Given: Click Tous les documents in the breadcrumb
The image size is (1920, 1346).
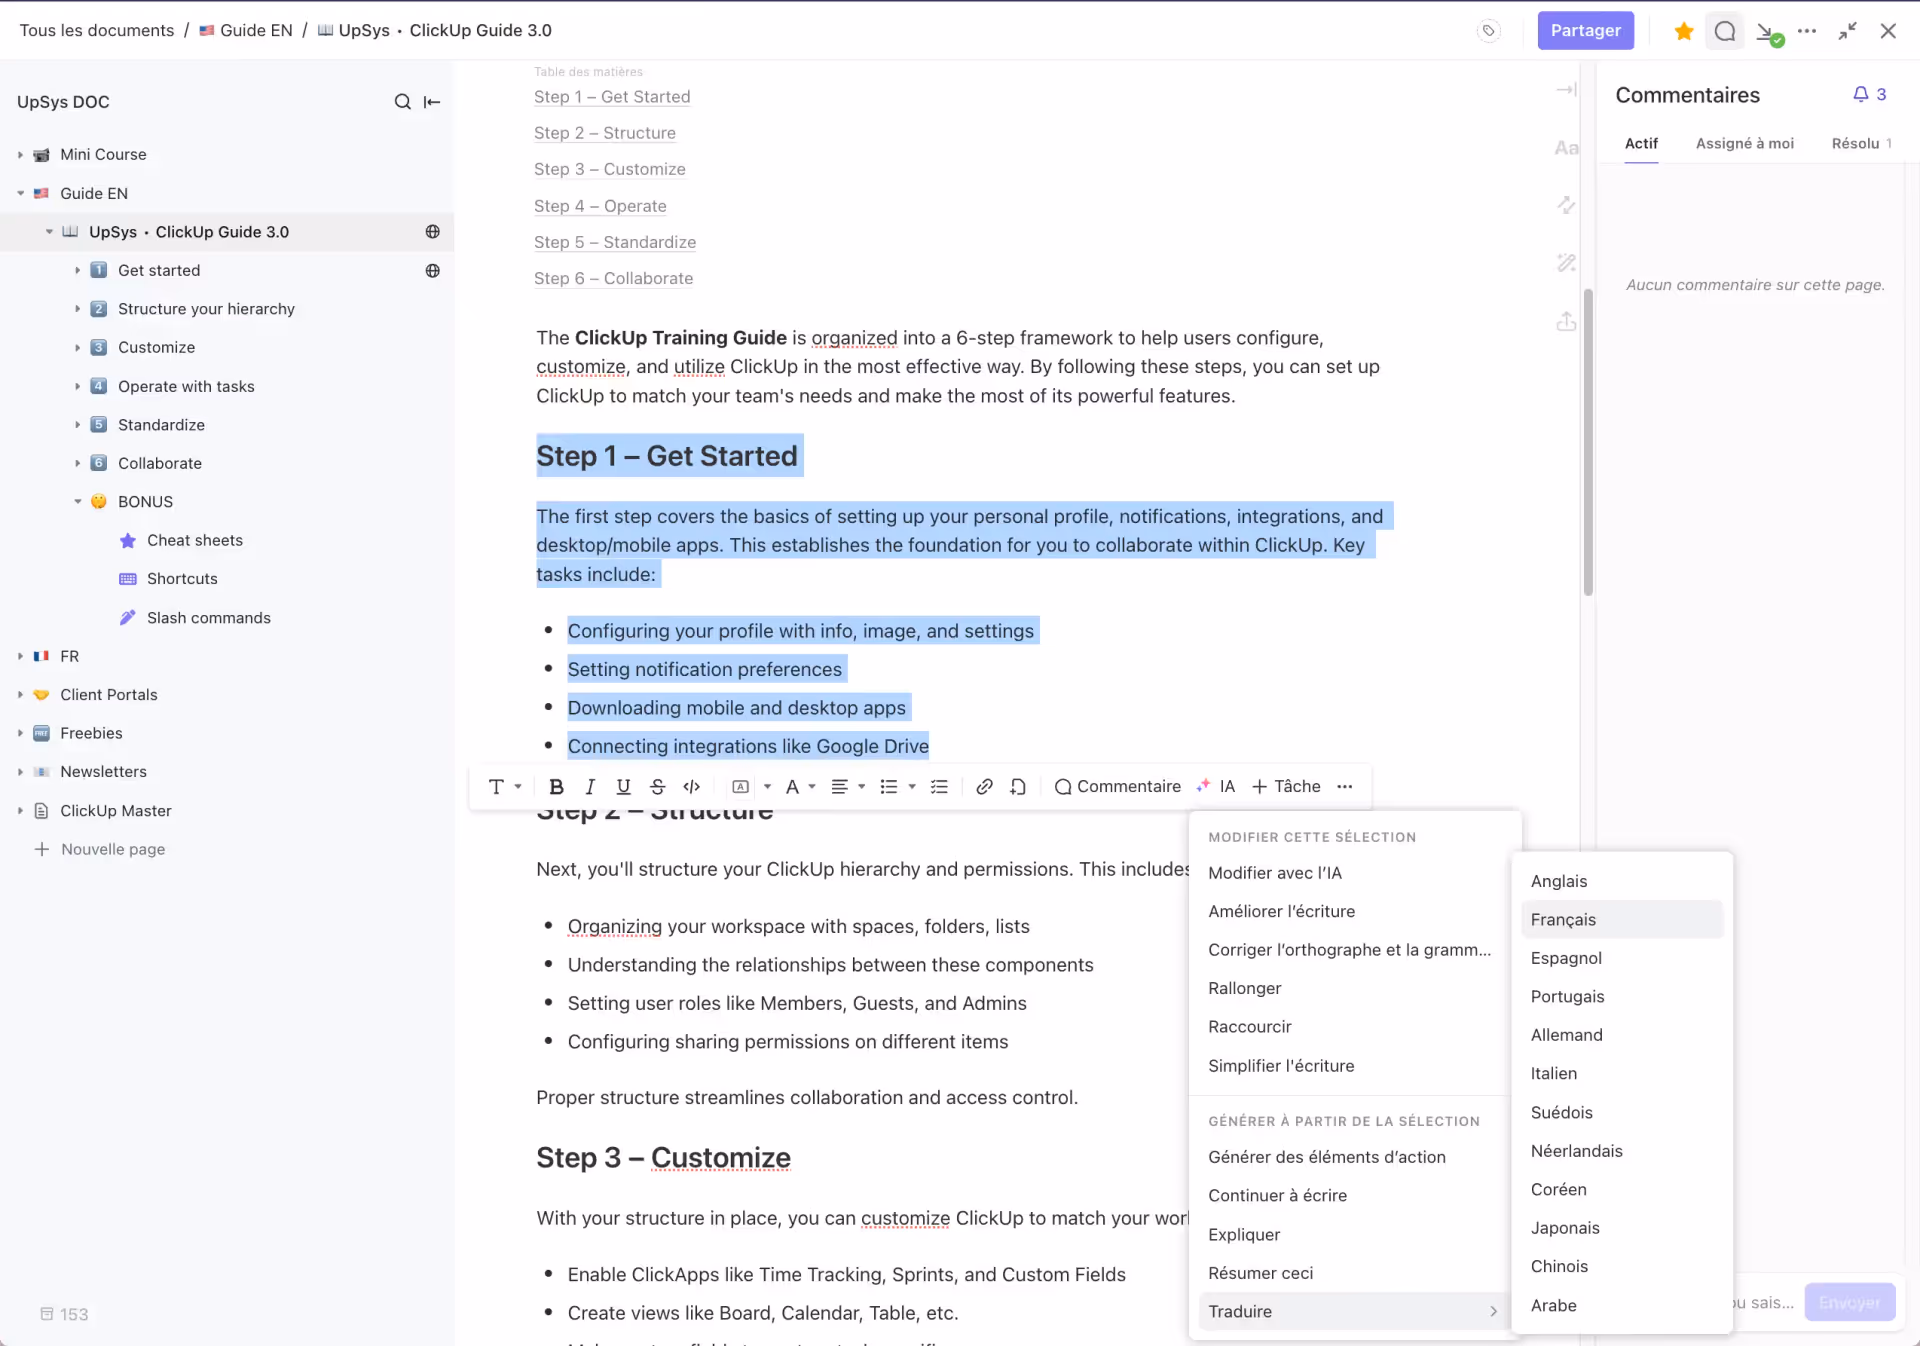Looking at the screenshot, I should tap(97, 31).
